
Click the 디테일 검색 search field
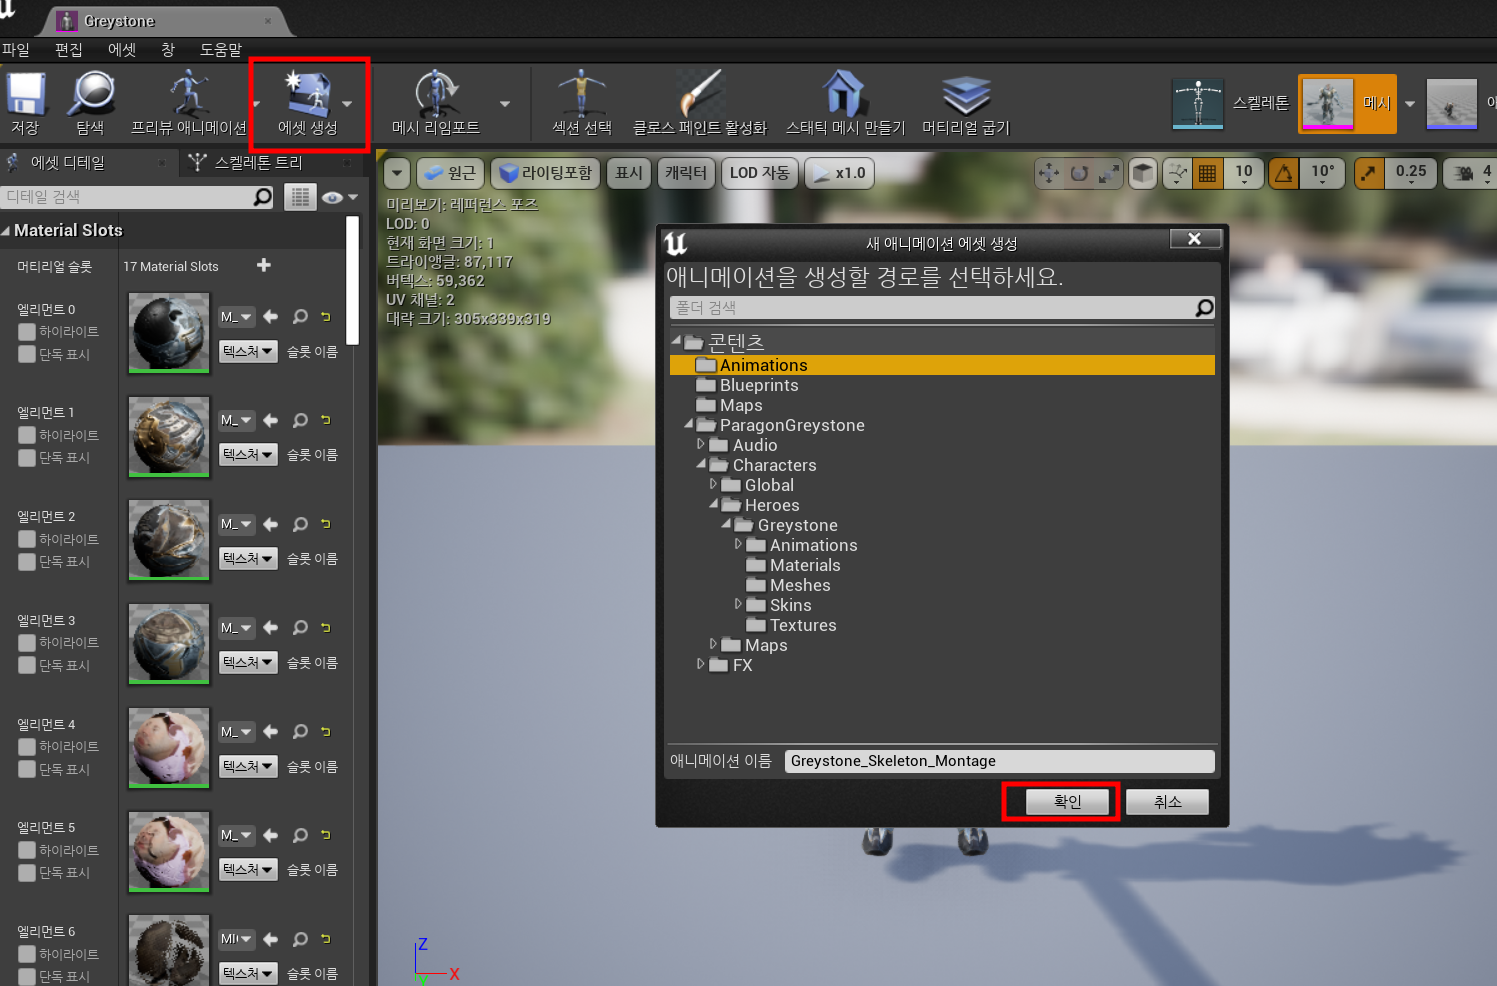[137, 197]
